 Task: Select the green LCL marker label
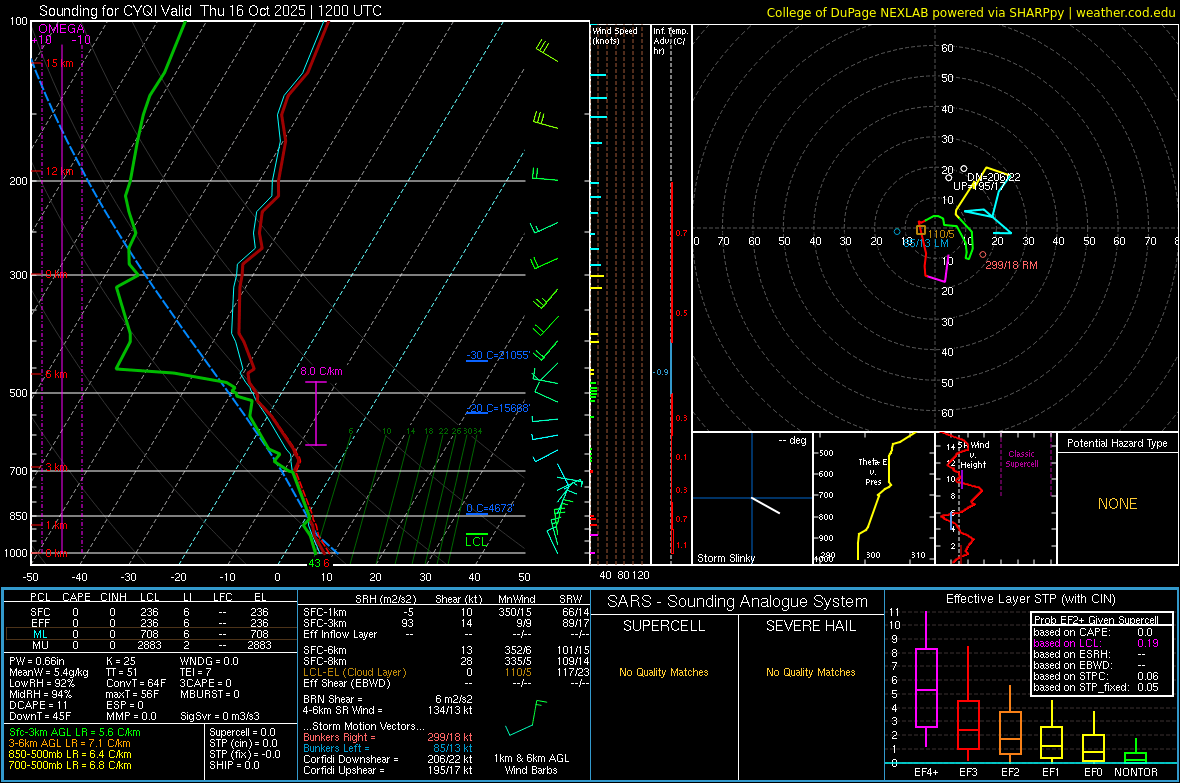476,541
